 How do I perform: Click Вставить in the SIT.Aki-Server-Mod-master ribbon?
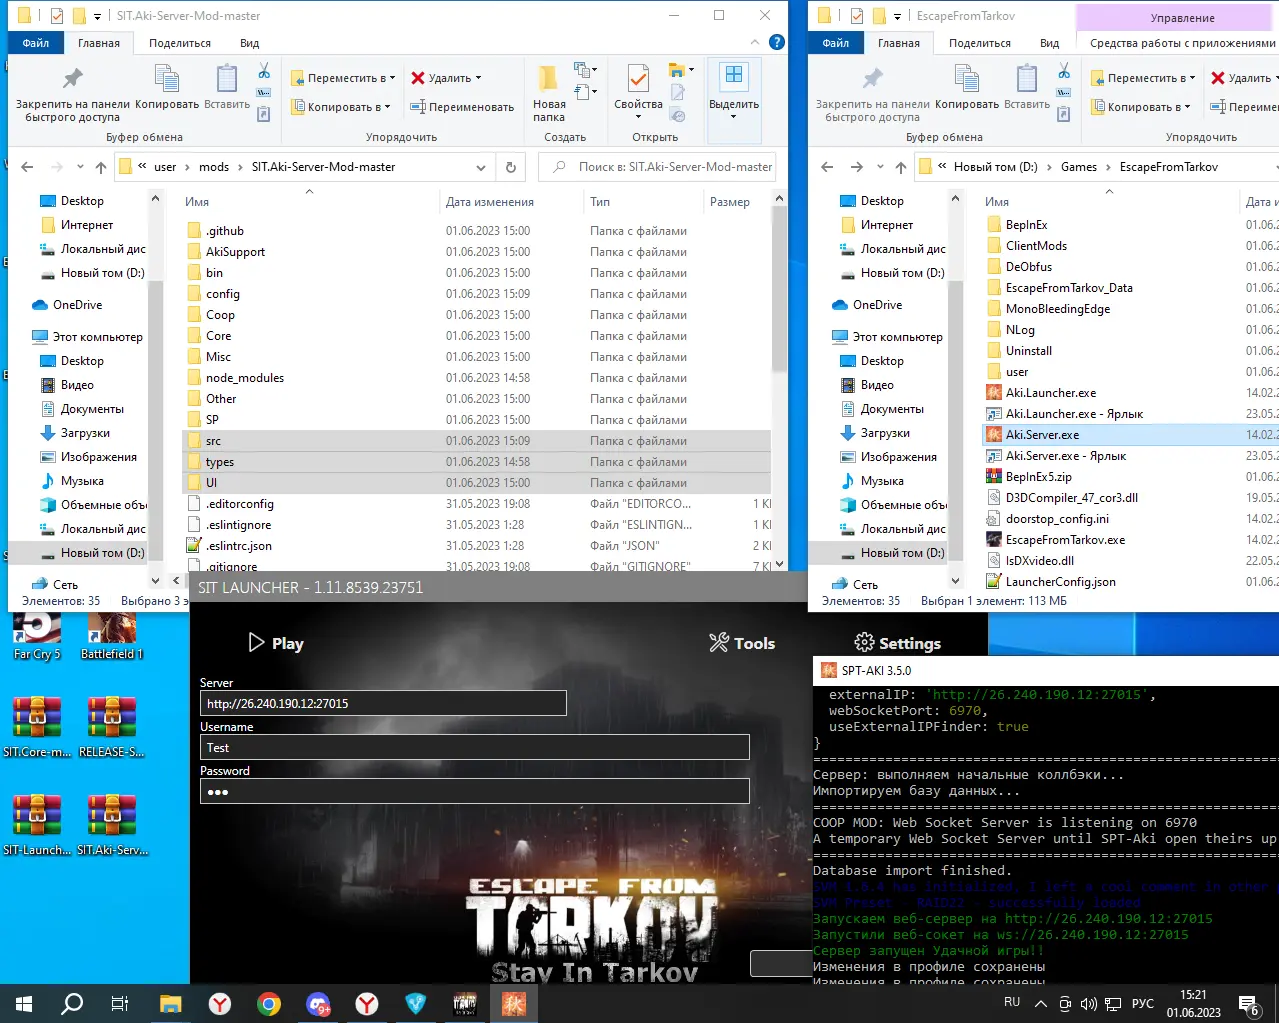pos(227,87)
